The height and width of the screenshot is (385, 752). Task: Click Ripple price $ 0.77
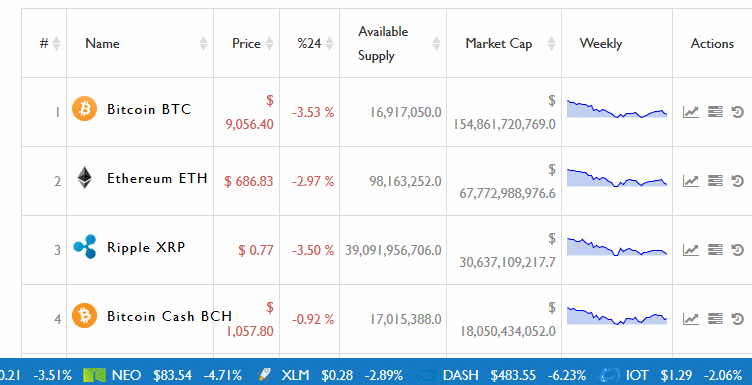click(256, 250)
